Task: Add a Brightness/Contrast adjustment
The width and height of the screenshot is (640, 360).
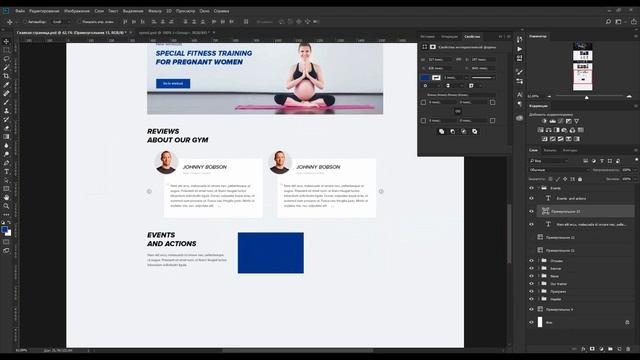Action: pyautogui.click(x=544, y=121)
